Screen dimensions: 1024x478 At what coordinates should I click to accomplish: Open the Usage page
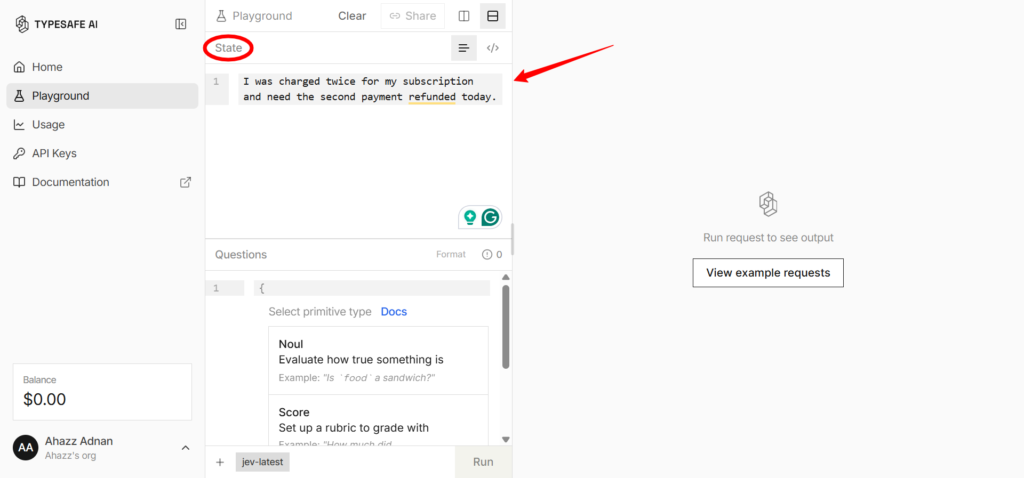[x=102, y=125]
